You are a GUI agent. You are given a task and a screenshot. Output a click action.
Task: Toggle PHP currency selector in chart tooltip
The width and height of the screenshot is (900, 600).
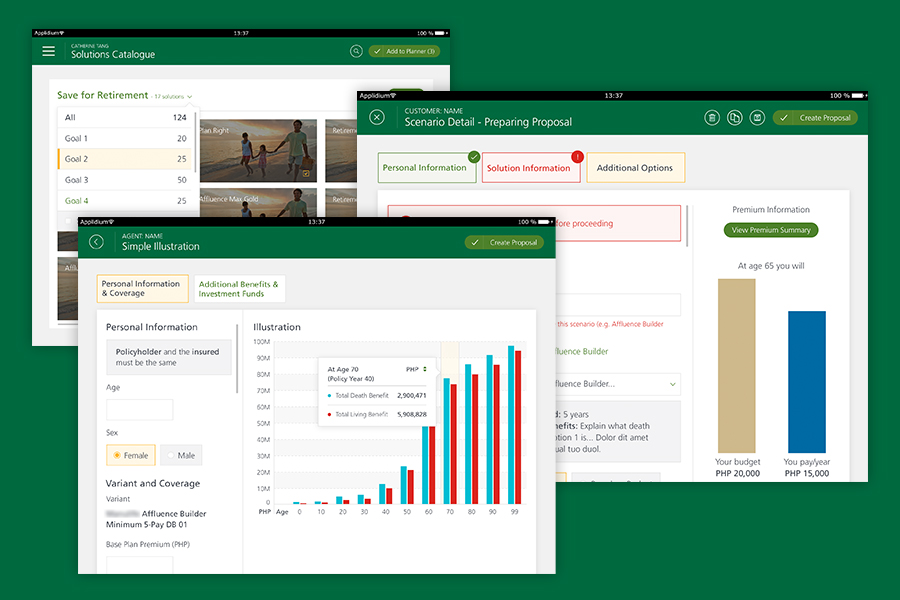point(417,369)
